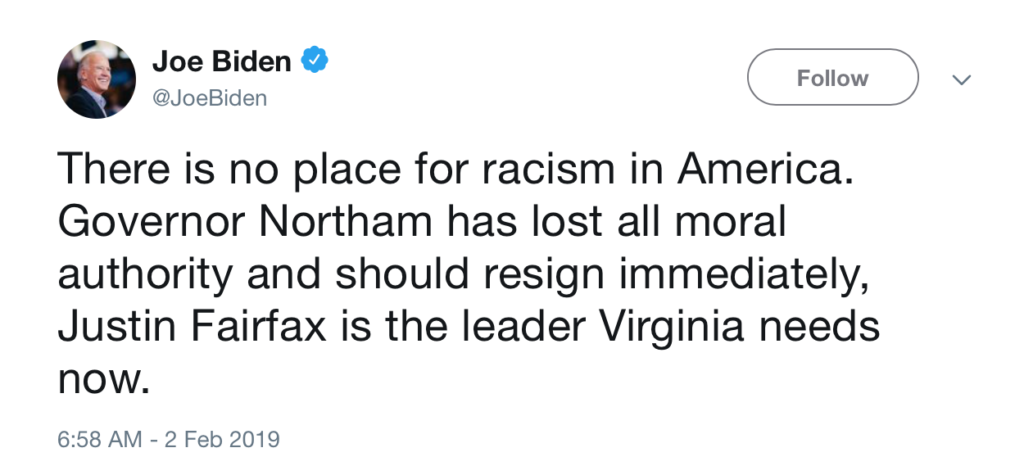Click the word "America." in first line
The width and height of the screenshot is (1024, 475).
pos(766,169)
